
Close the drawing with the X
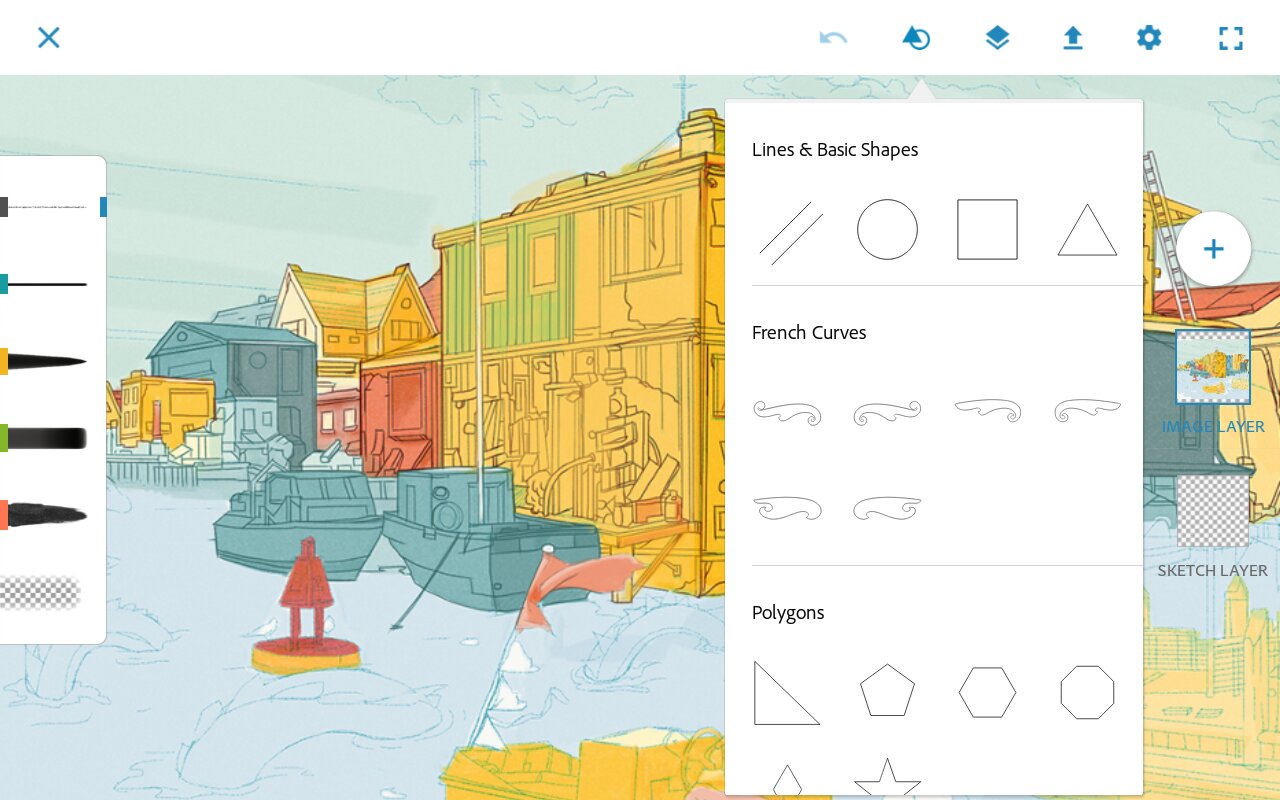[x=49, y=38]
